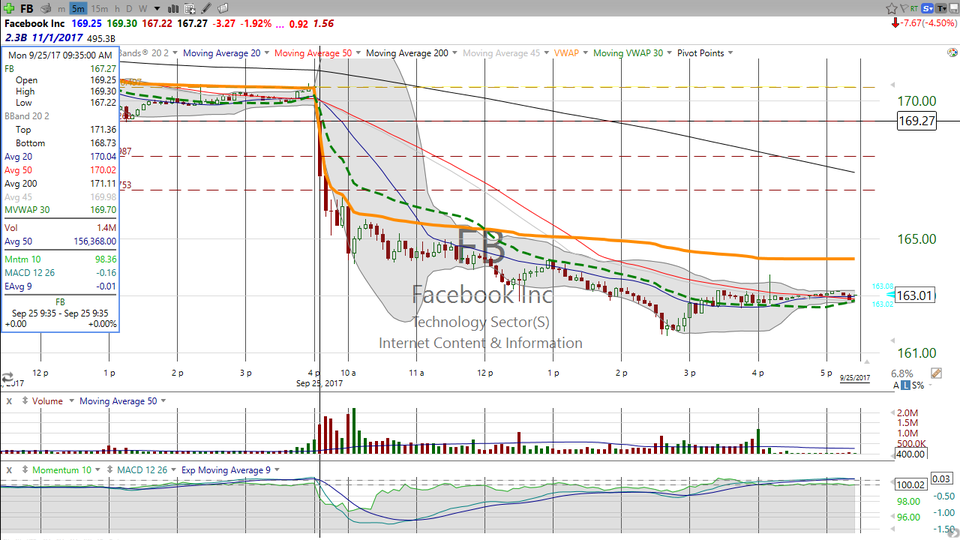Open Pivot Points dropdown

pyautogui.click(x=730, y=53)
